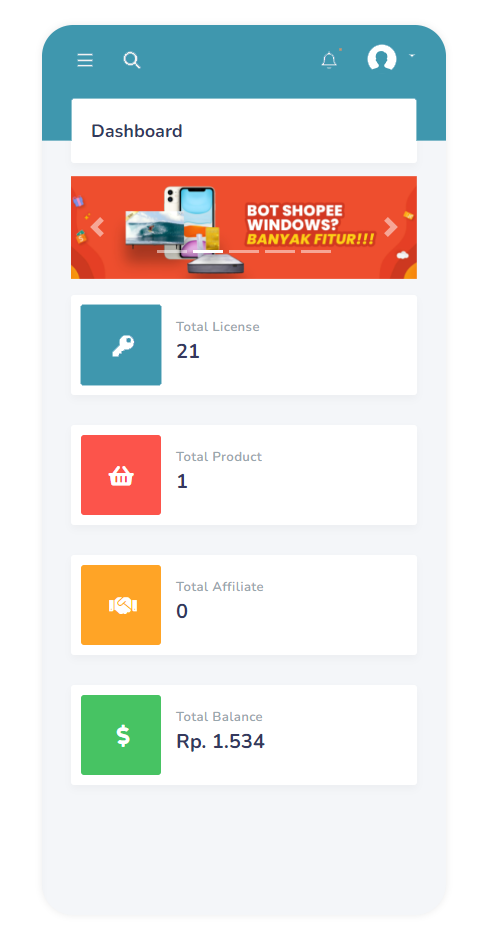This screenshot has height=942, width=492.
Task: Select the last carousel indicator
Action: [316, 251]
